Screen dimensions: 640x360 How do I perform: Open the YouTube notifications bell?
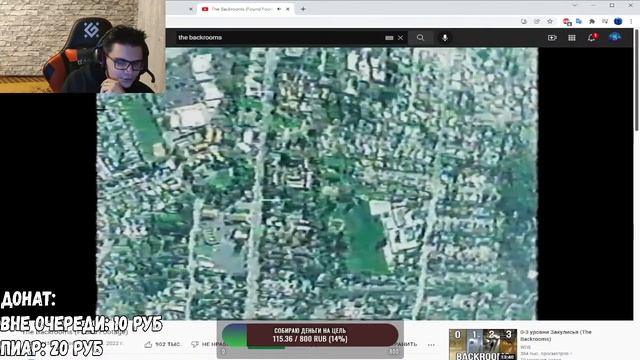point(592,38)
